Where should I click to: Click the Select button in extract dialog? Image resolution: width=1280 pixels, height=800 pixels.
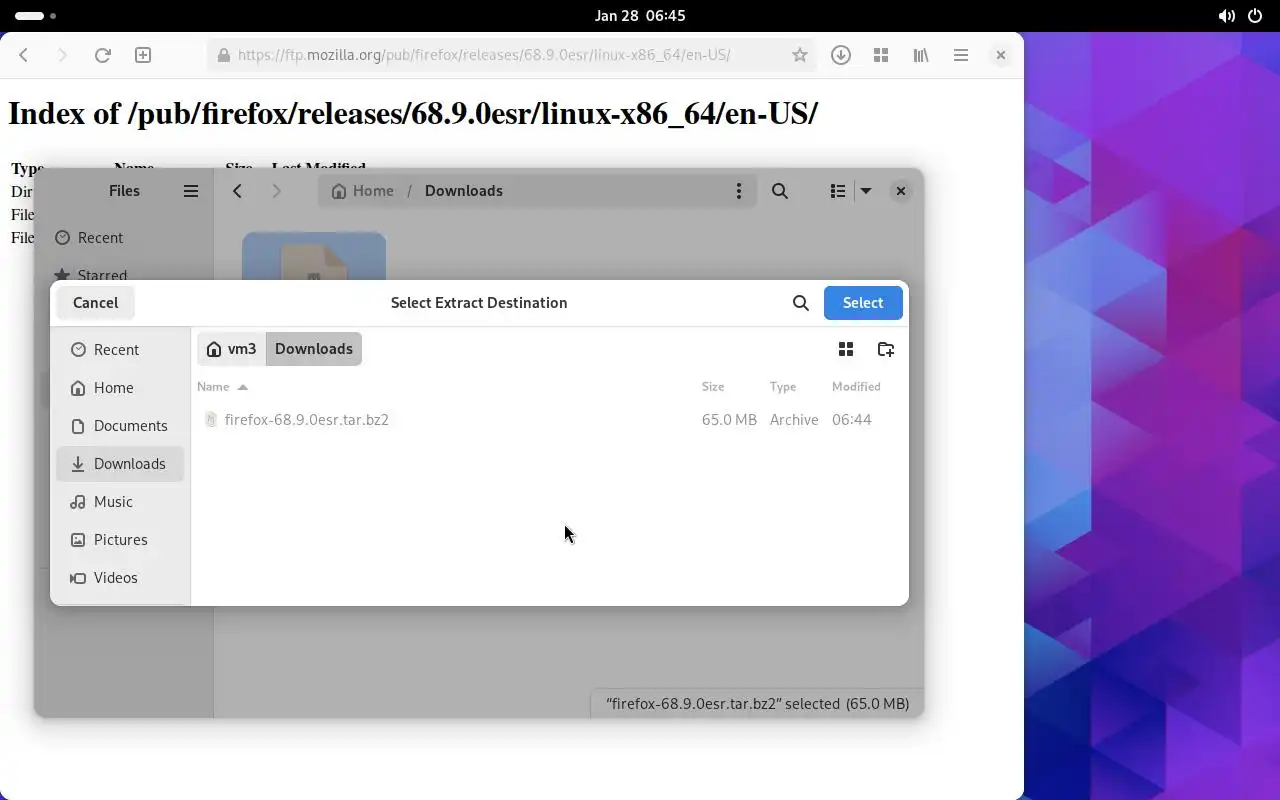point(863,303)
